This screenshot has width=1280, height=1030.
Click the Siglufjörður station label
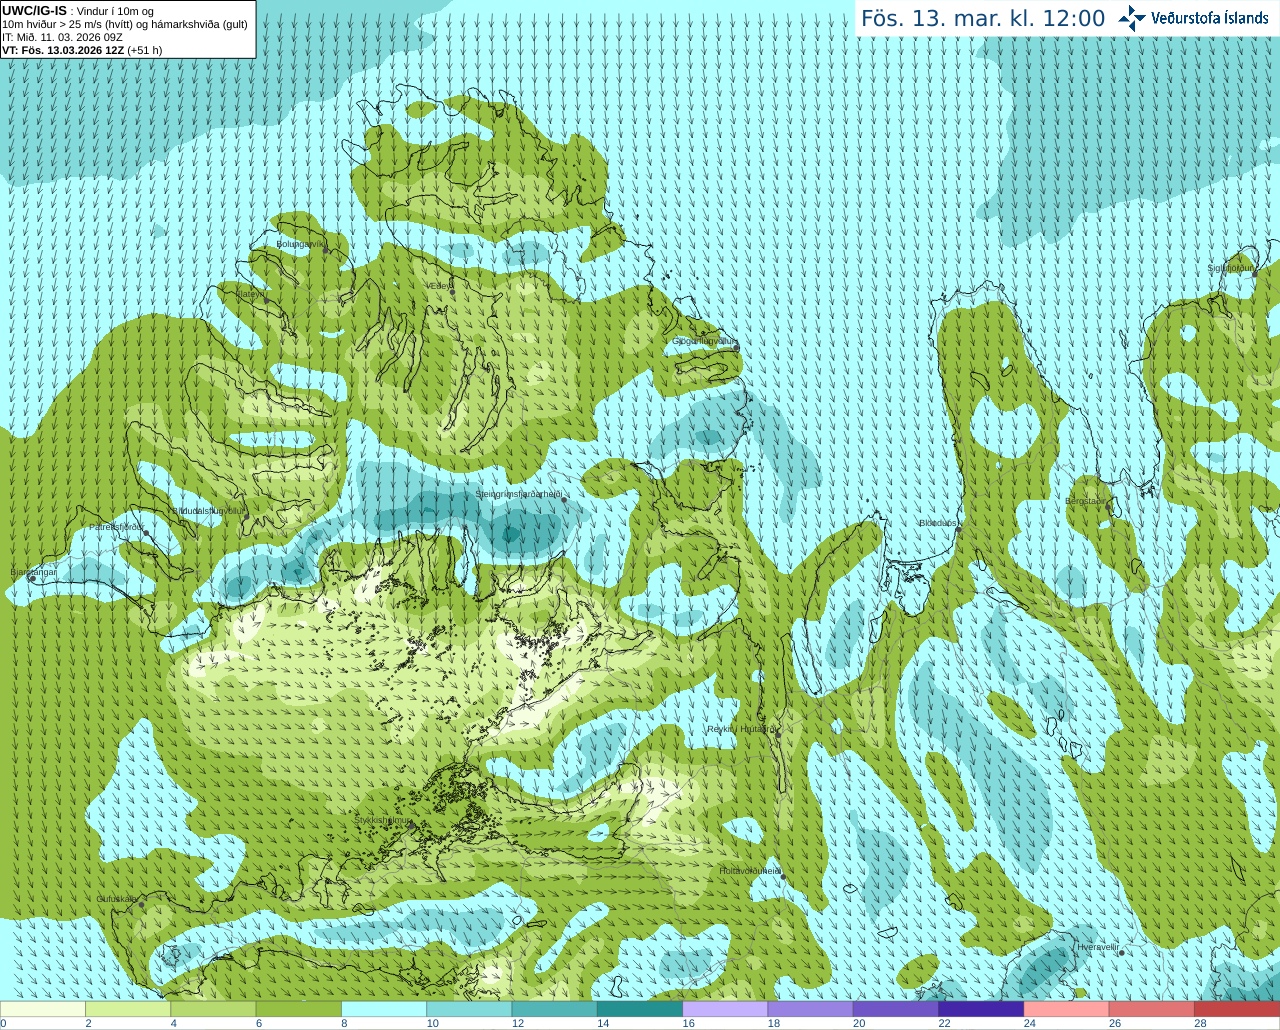[x=1230, y=268]
